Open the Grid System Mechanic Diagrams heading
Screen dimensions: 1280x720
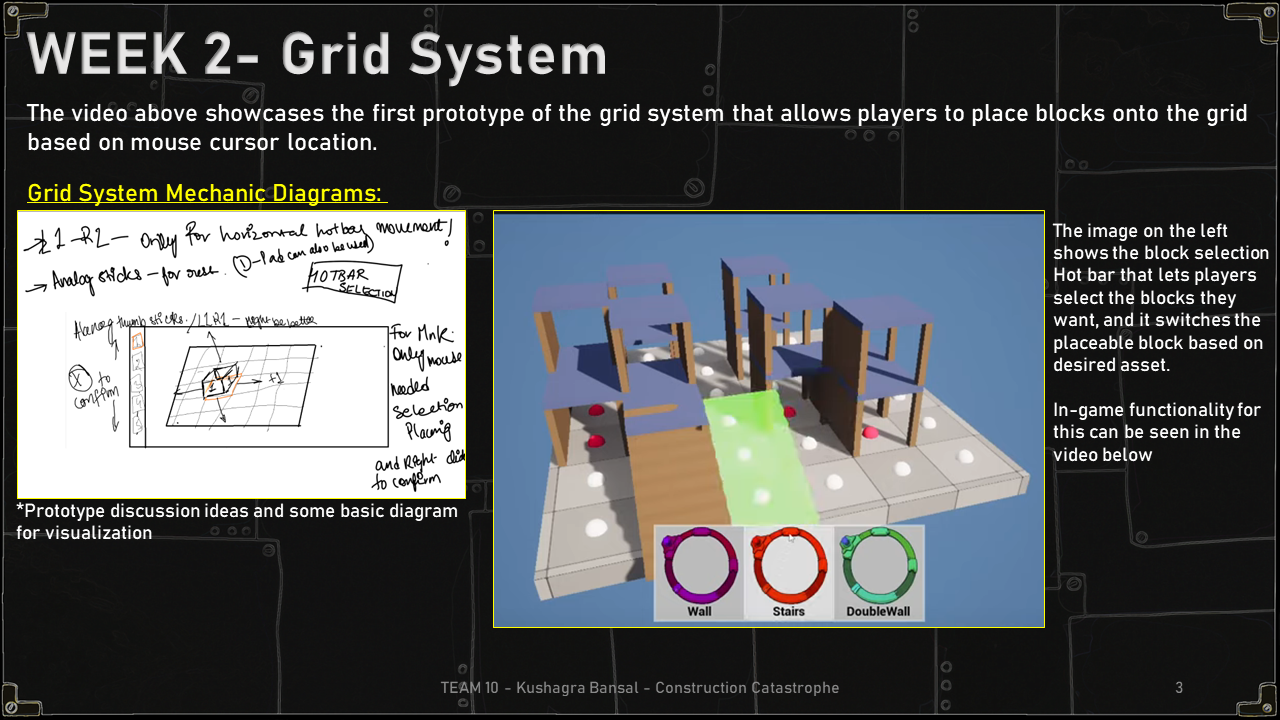tap(207, 193)
